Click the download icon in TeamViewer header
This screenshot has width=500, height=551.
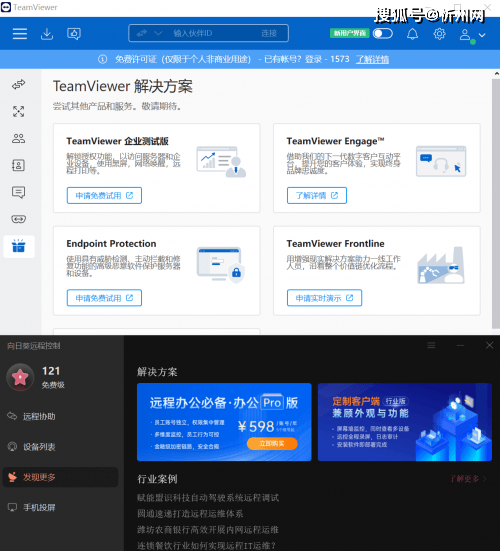47,34
